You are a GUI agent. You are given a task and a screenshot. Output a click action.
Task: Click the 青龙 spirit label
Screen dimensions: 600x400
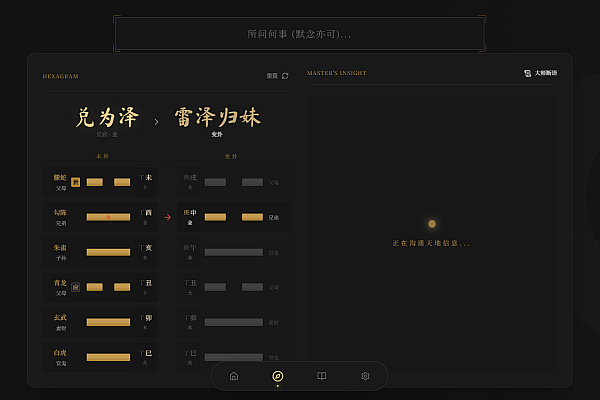[60, 283]
